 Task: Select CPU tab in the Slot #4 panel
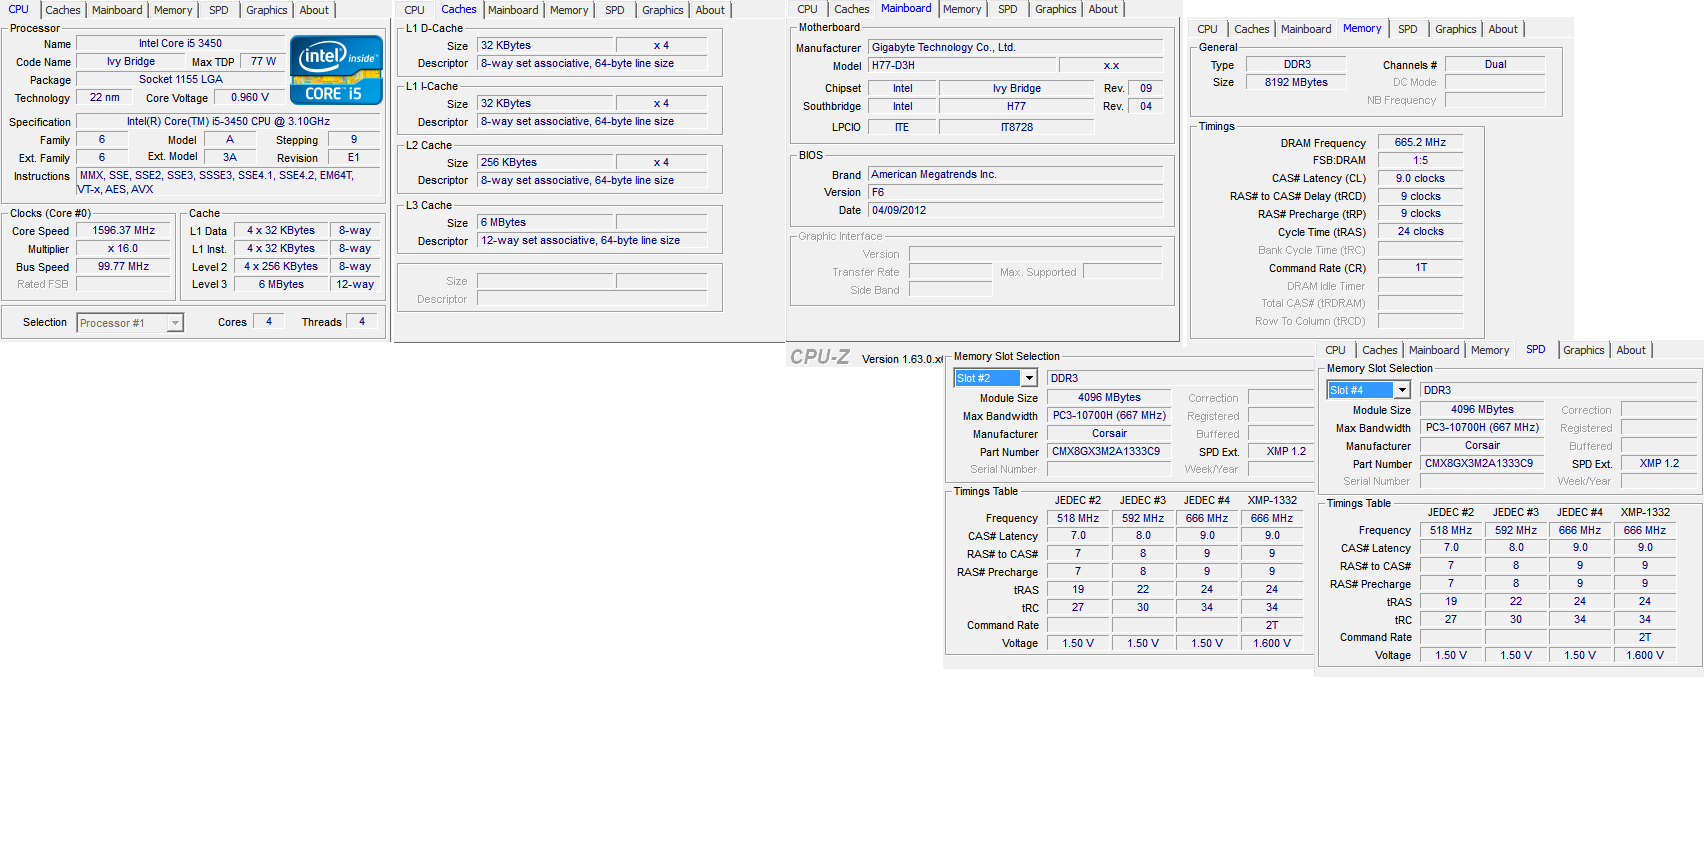pyautogui.click(x=1336, y=350)
